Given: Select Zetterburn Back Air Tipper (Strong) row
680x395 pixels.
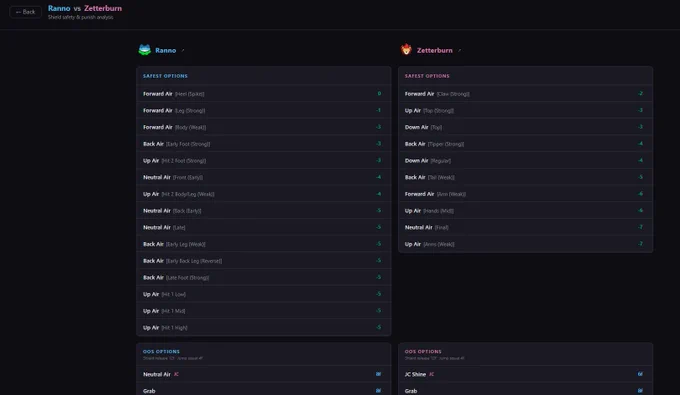Looking at the screenshot, I should coord(526,144).
